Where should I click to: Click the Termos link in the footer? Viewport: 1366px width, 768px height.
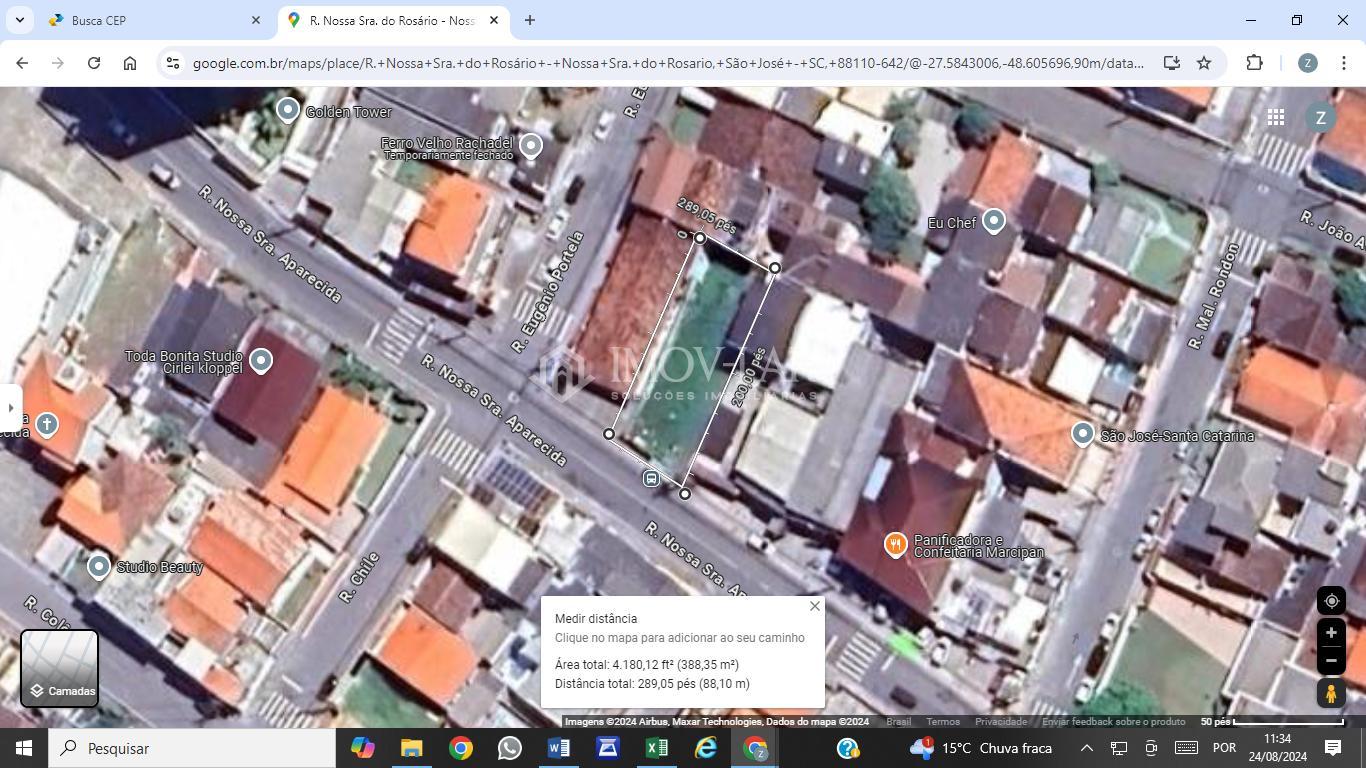click(942, 722)
